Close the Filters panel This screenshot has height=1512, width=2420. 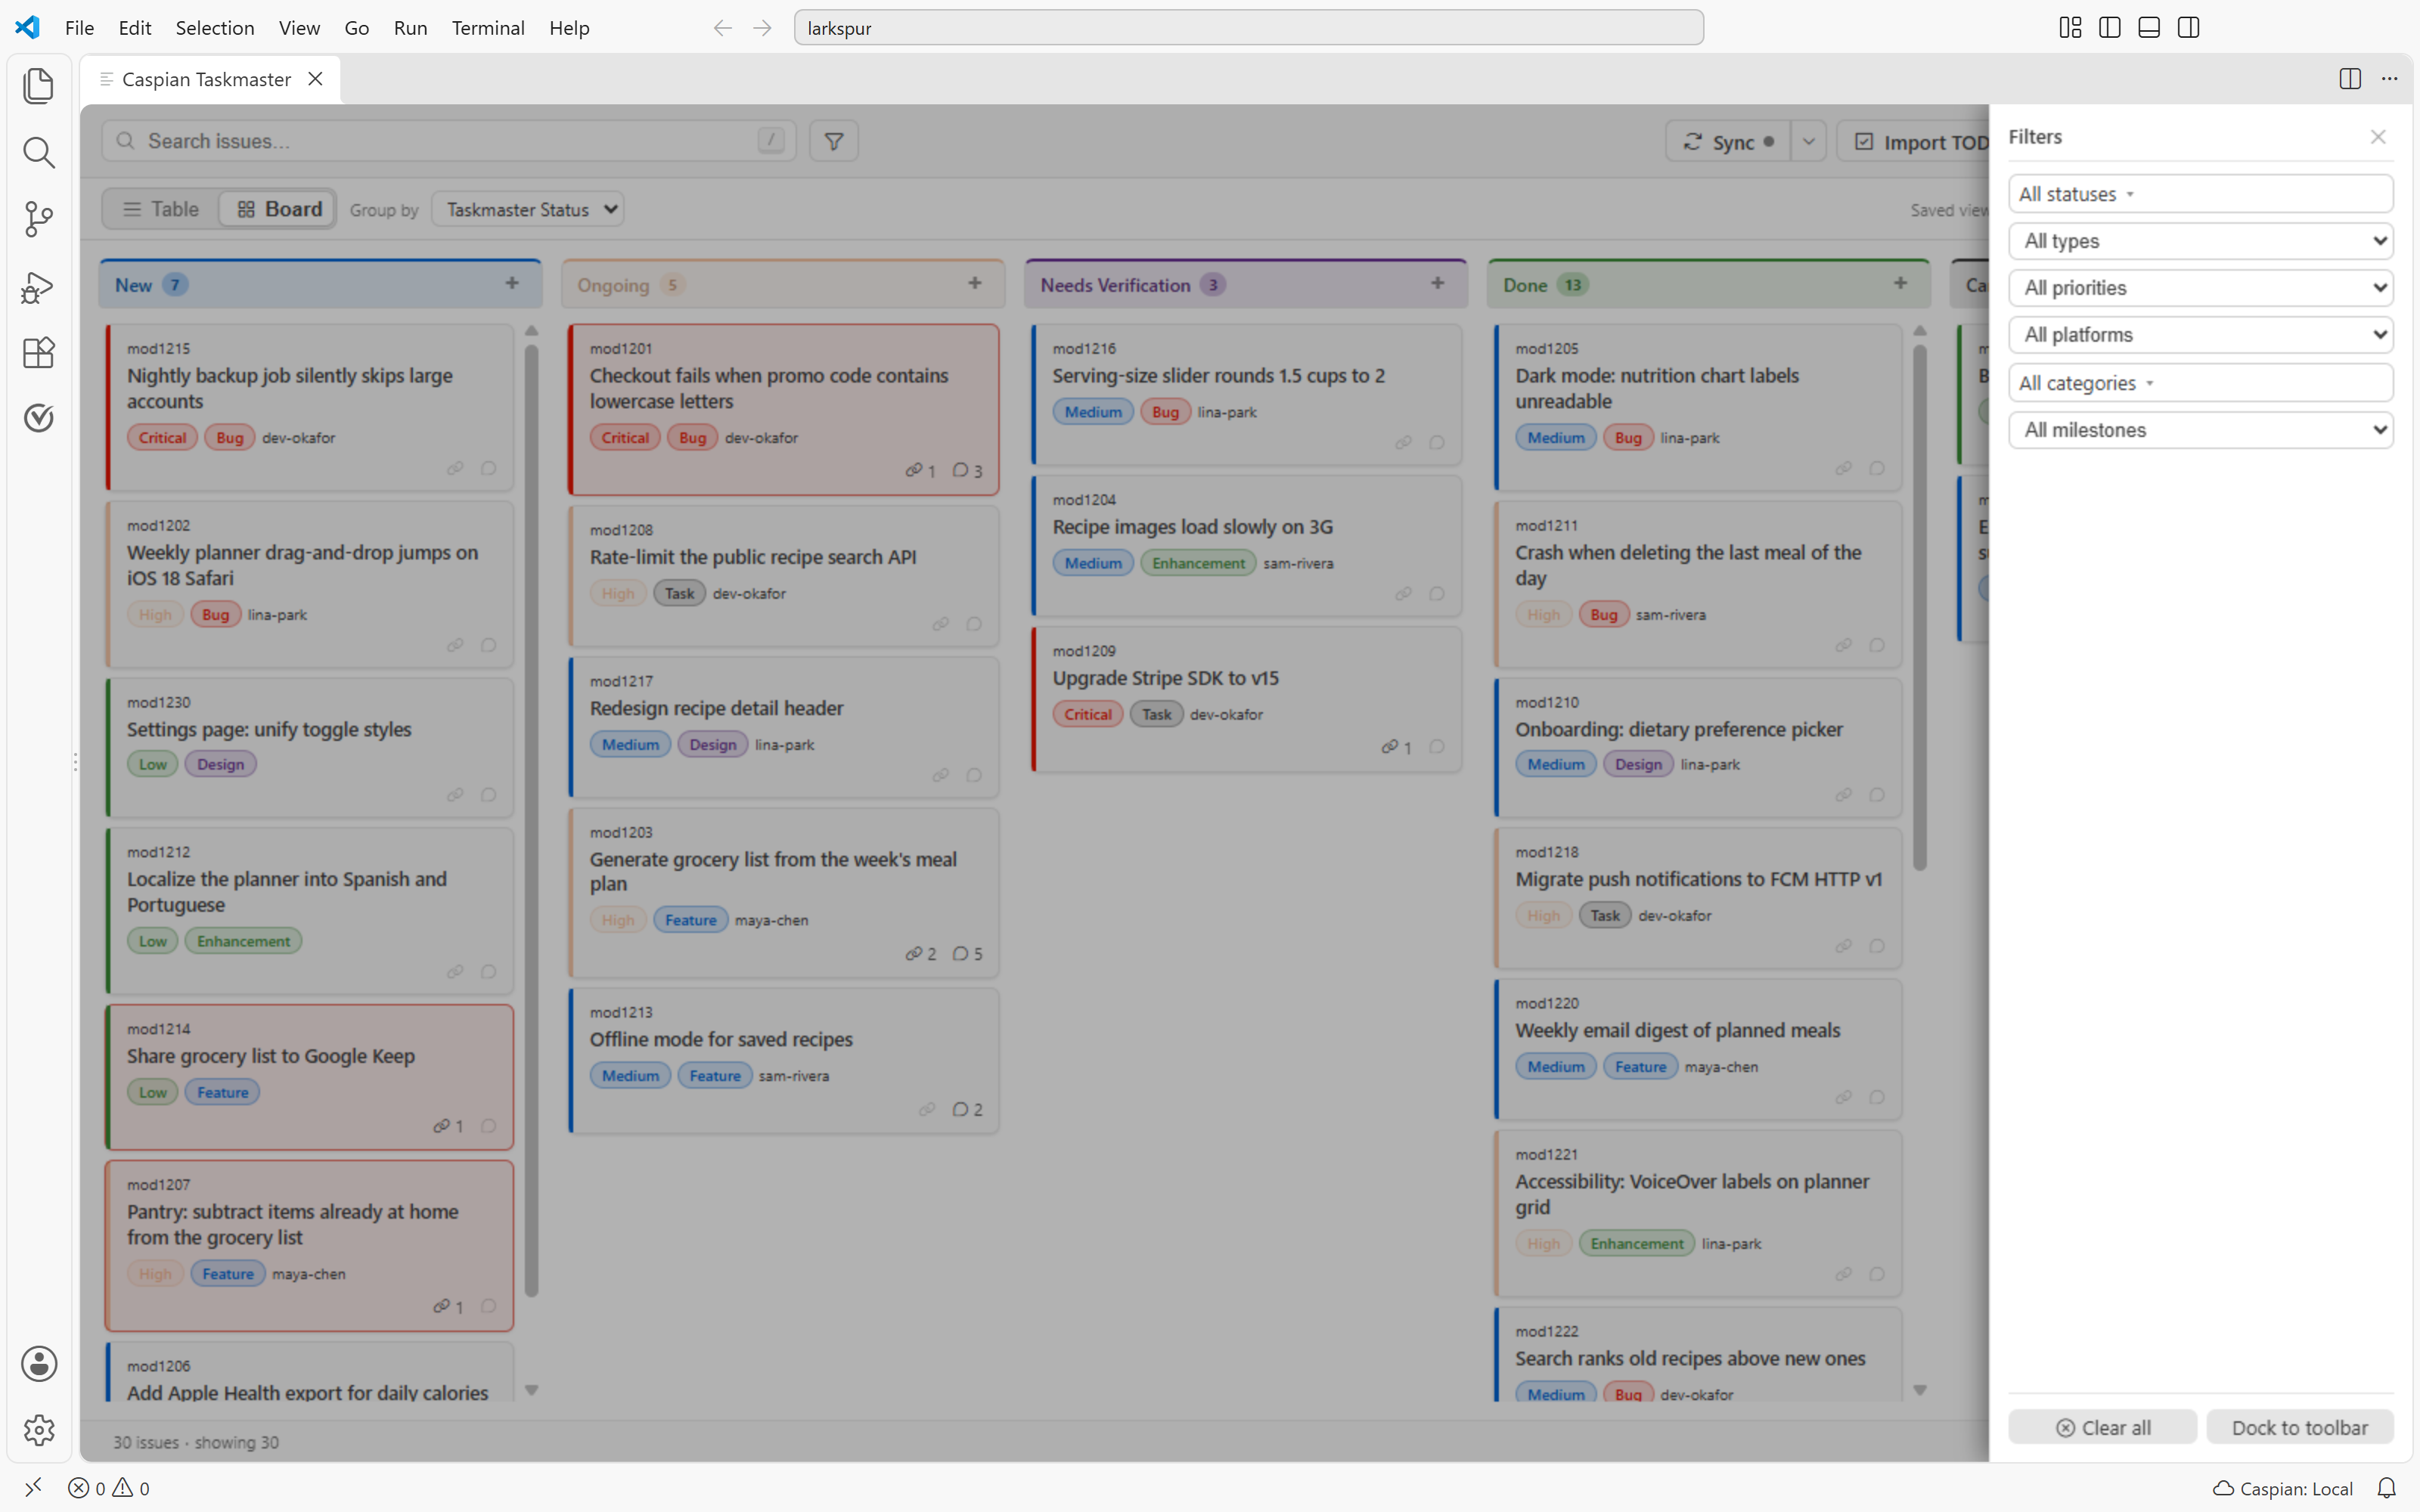(x=2378, y=137)
